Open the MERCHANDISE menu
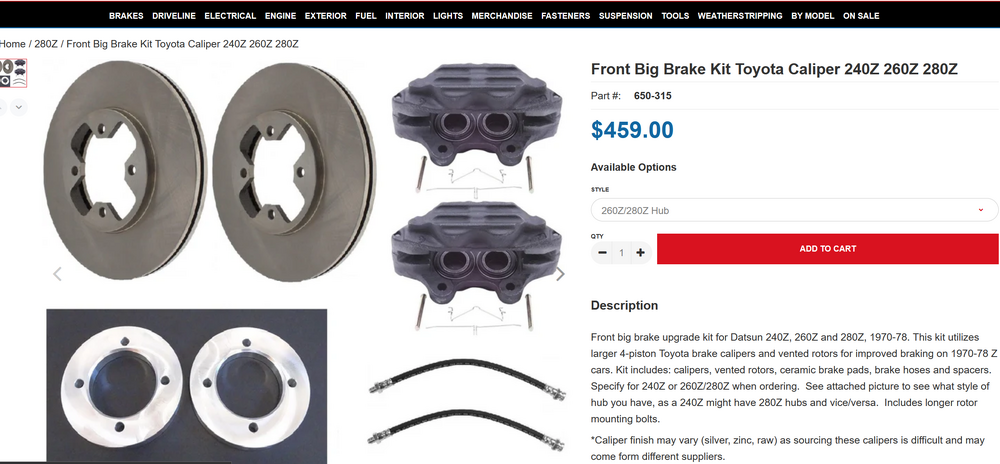The height and width of the screenshot is (464, 1000). 502,16
